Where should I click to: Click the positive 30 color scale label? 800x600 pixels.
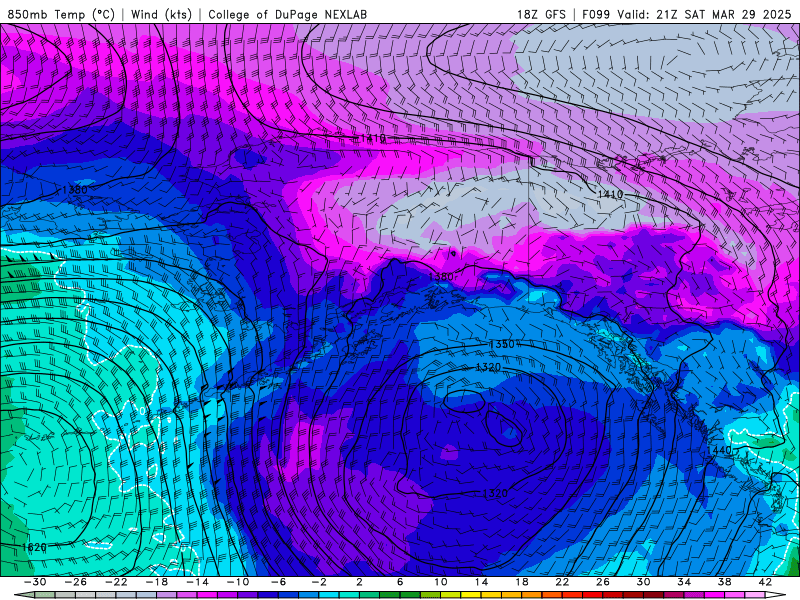coord(643,582)
